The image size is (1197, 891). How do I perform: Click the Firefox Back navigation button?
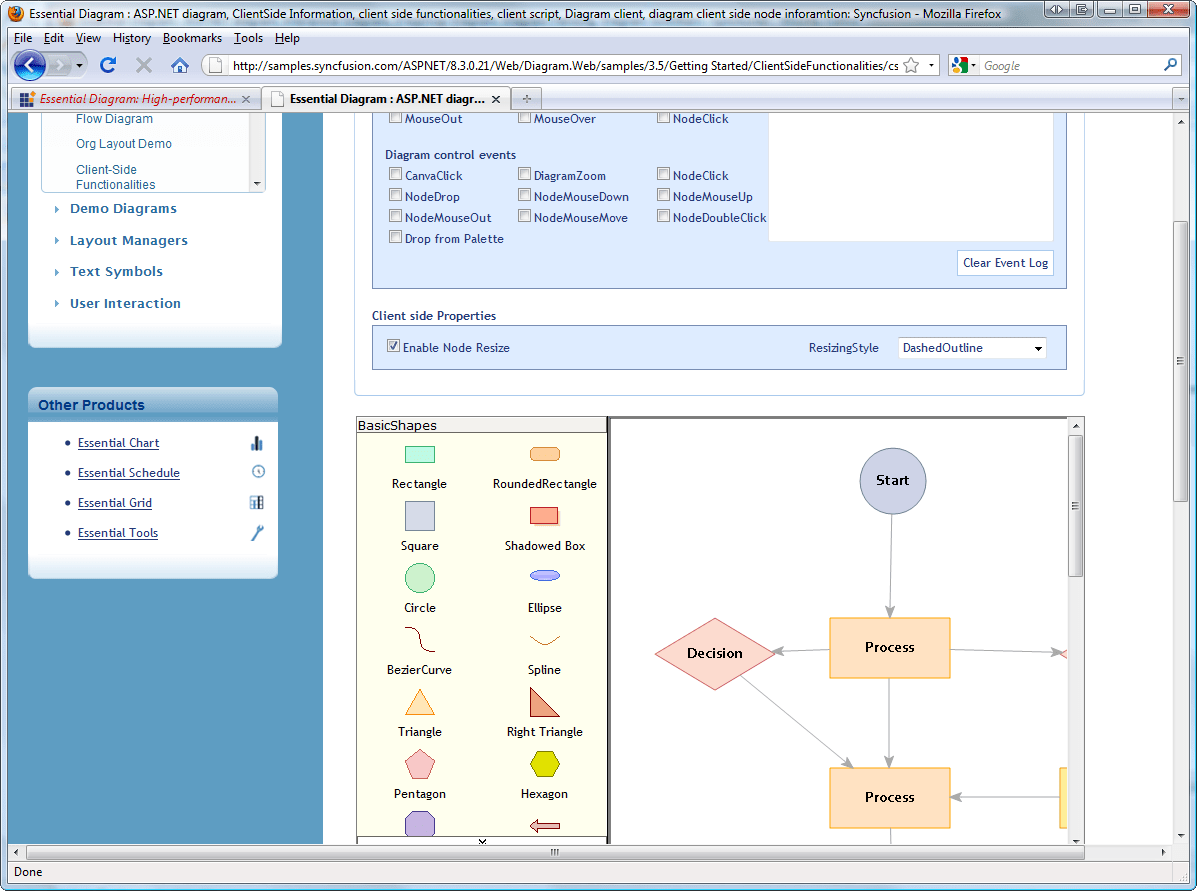click(30, 66)
